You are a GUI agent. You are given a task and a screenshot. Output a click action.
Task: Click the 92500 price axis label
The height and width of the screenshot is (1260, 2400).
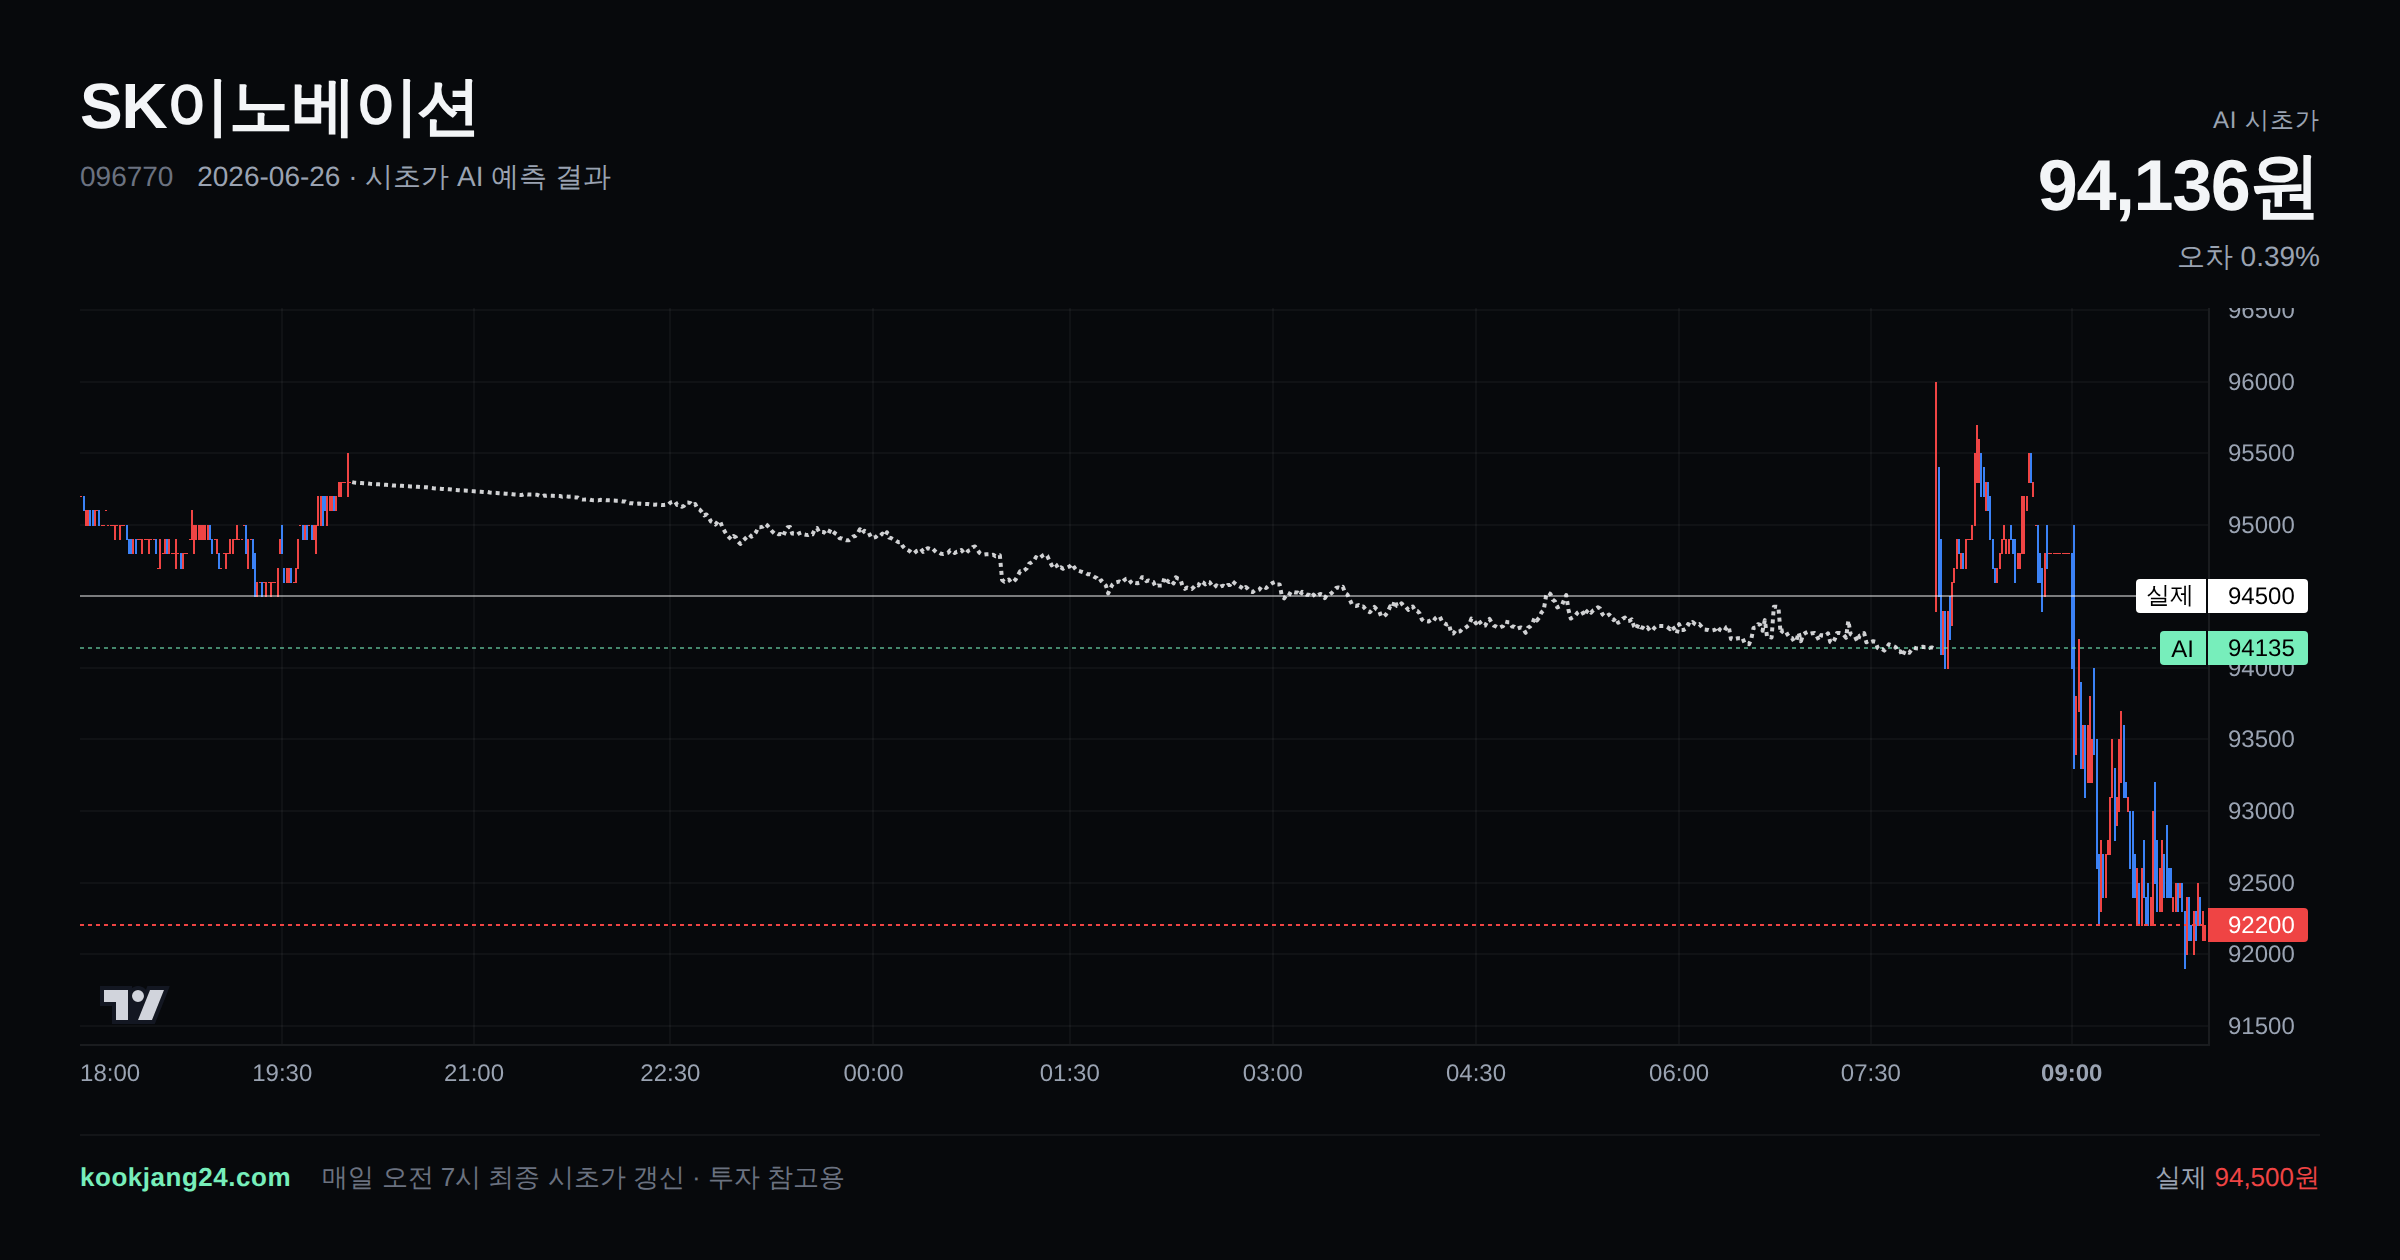tap(2261, 883)
